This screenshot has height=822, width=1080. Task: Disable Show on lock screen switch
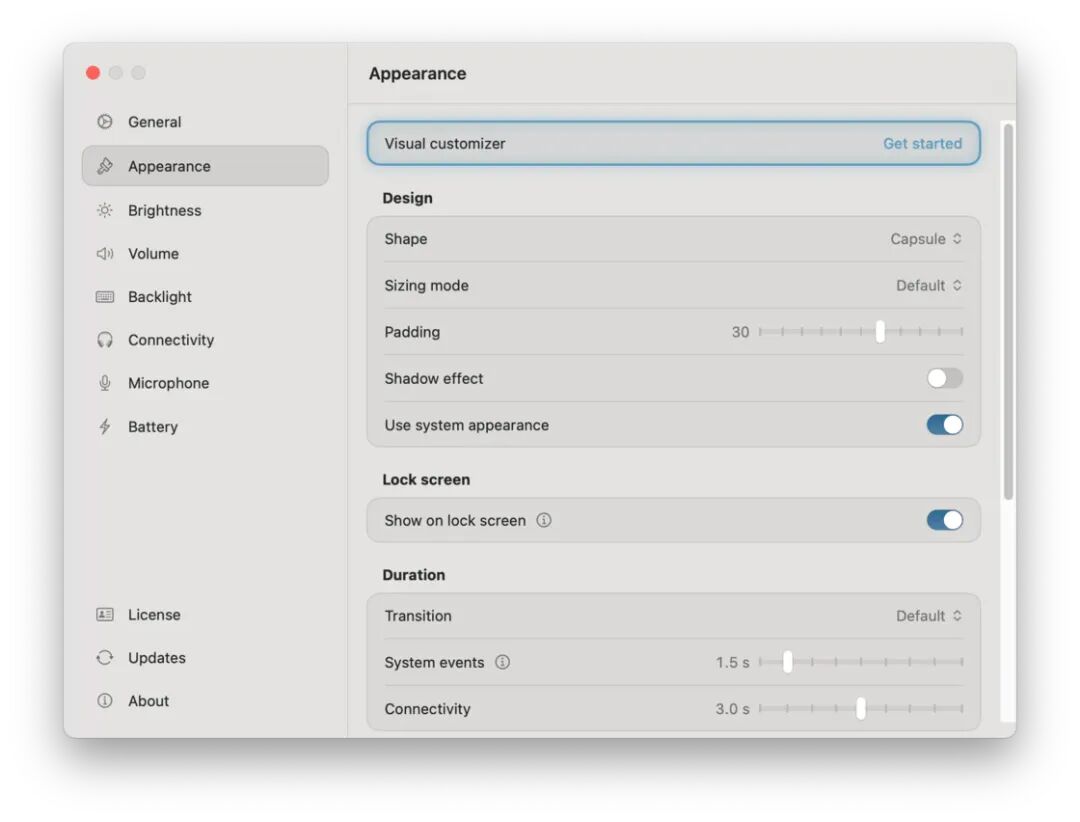[944, 520]
